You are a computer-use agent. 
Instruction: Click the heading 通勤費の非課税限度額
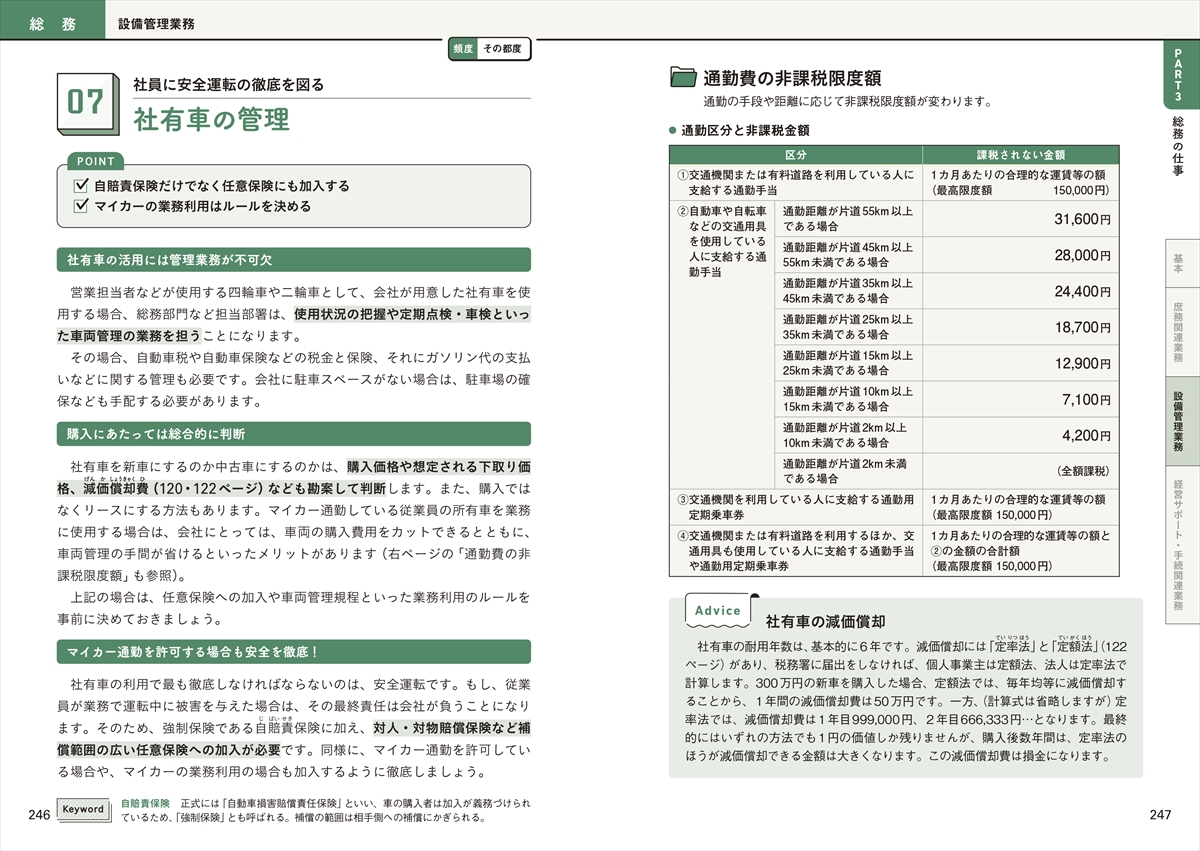[x=792, y=78]
